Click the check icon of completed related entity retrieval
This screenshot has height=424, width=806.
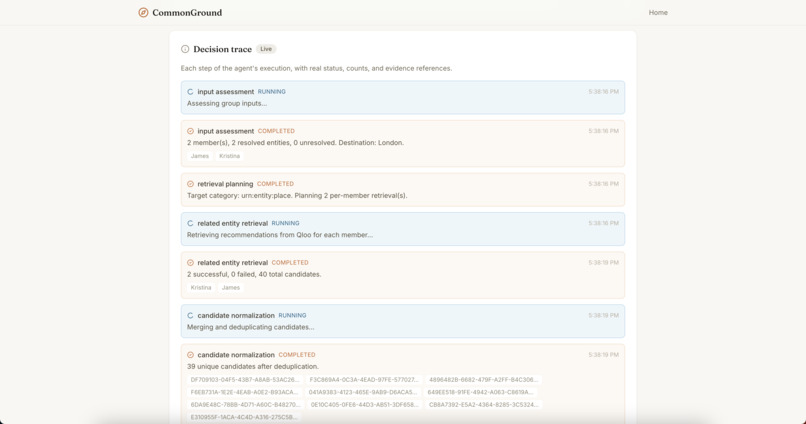click(190, 263)
